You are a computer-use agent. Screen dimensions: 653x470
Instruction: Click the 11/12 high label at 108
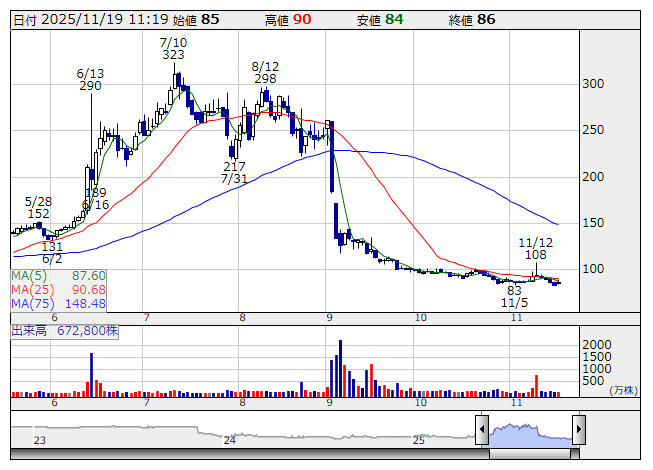point(536,249)
